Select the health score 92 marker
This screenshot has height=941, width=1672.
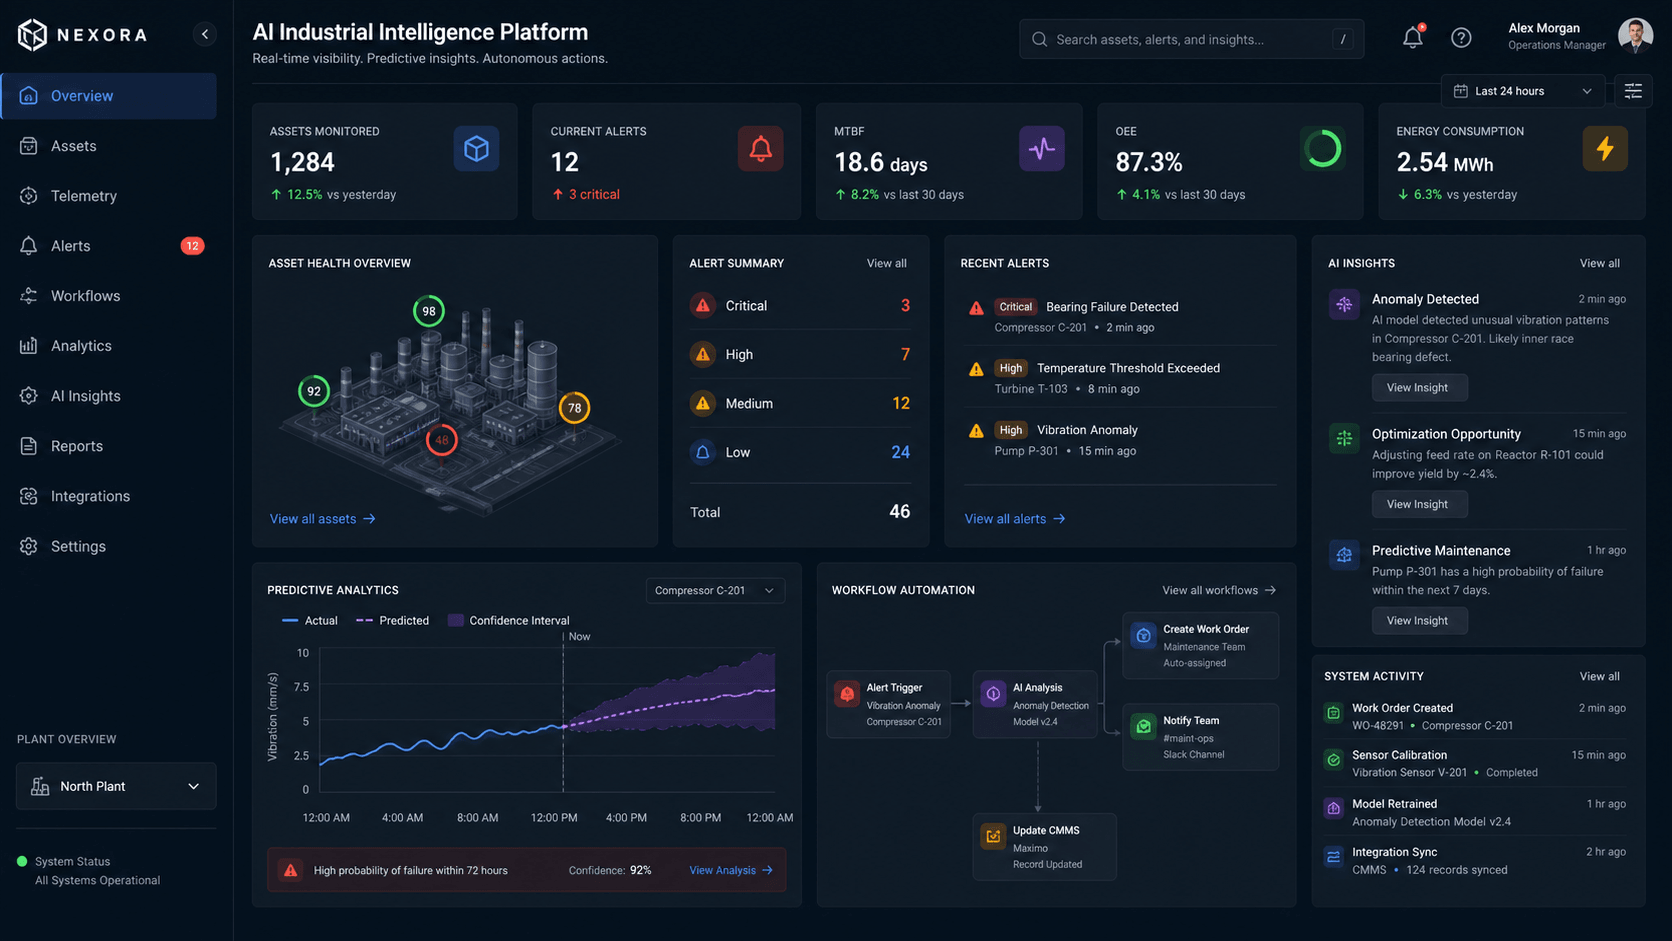point(314,391)
